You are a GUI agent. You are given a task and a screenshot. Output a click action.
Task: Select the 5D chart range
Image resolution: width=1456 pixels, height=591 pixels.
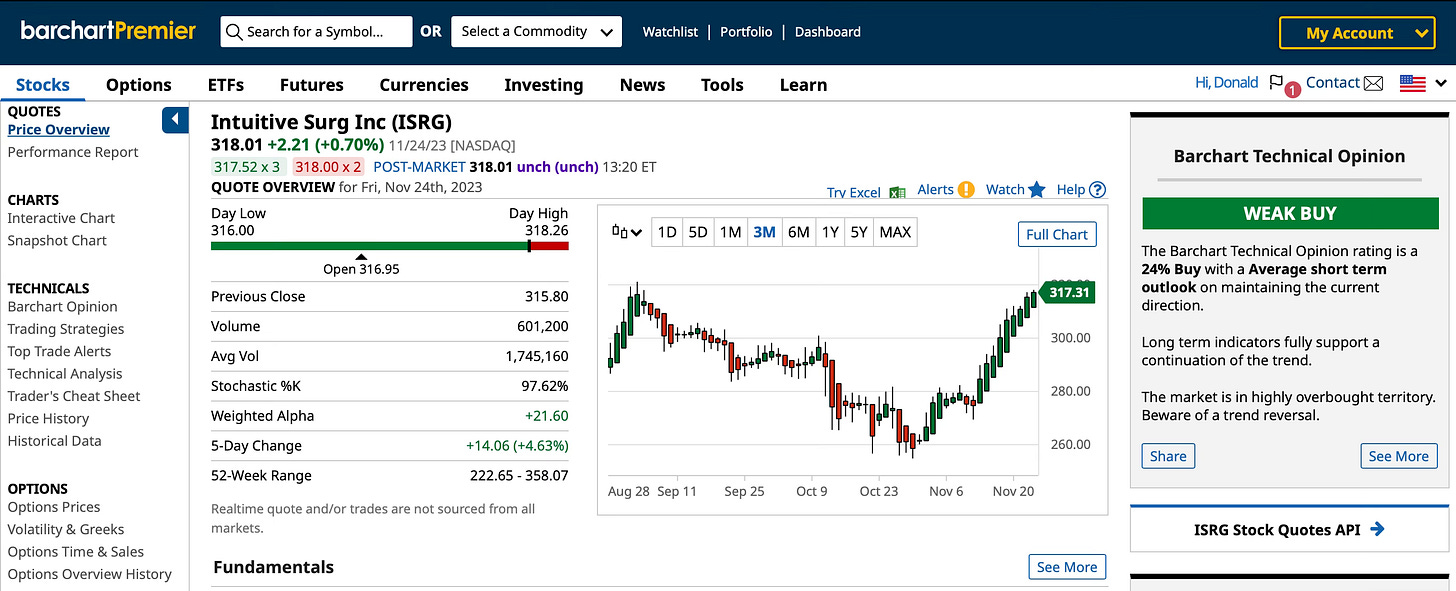point(698,232)
